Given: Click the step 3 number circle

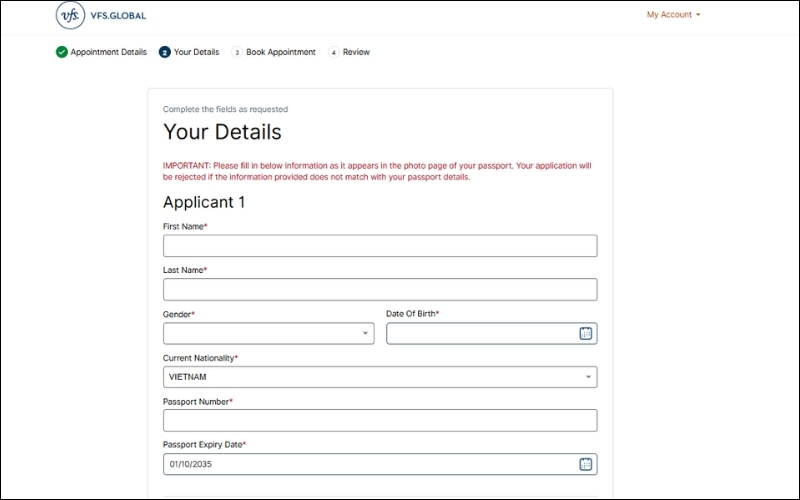Looking at the screenshot, I should point(237,52).
